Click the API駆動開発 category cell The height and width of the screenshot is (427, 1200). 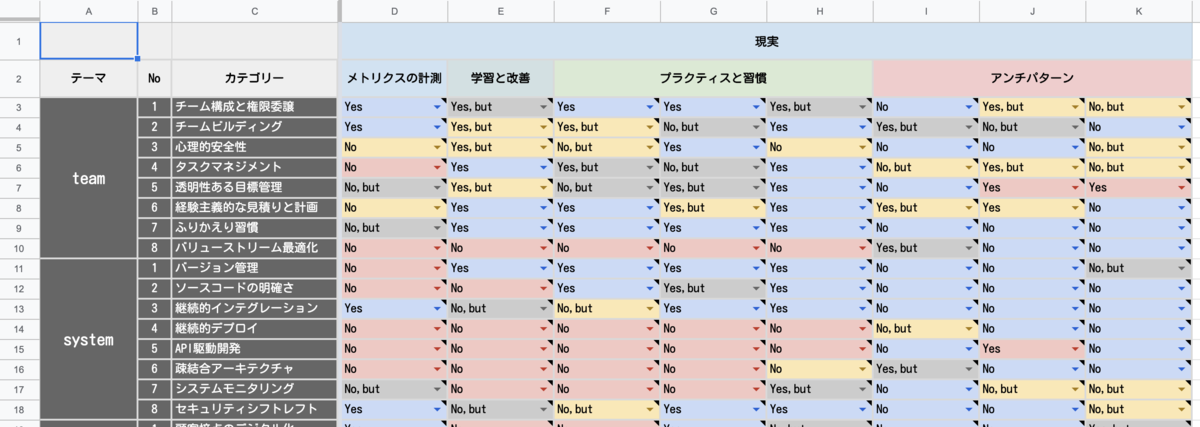tap(254, 348)
